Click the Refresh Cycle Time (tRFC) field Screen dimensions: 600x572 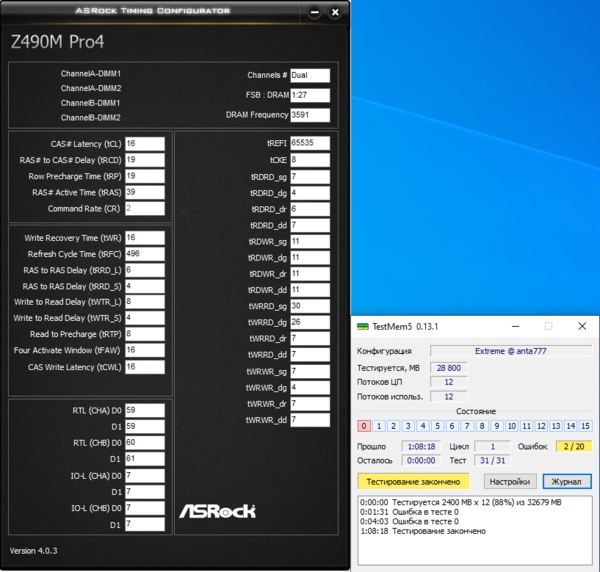click(x=145, y=254)
